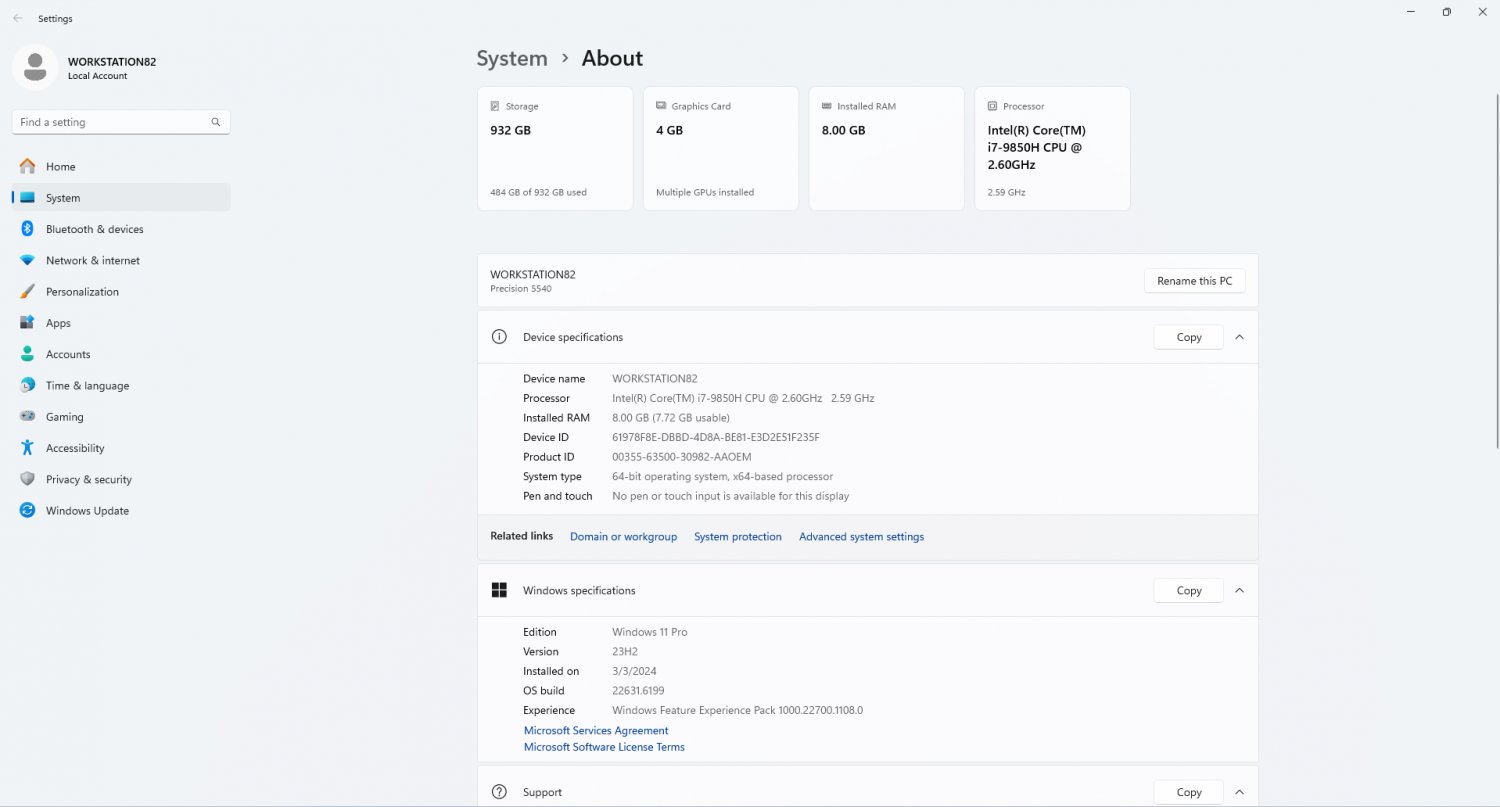Click the Precision 5540 model text
The width and height of the screenshot is (1500, 807).
coord(520,289)
